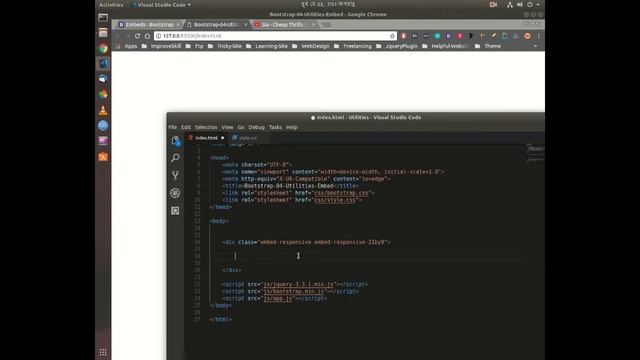Open the Debug menu in VS Code
This screenshot has width=640, height=360.
(x=256, y=127)
